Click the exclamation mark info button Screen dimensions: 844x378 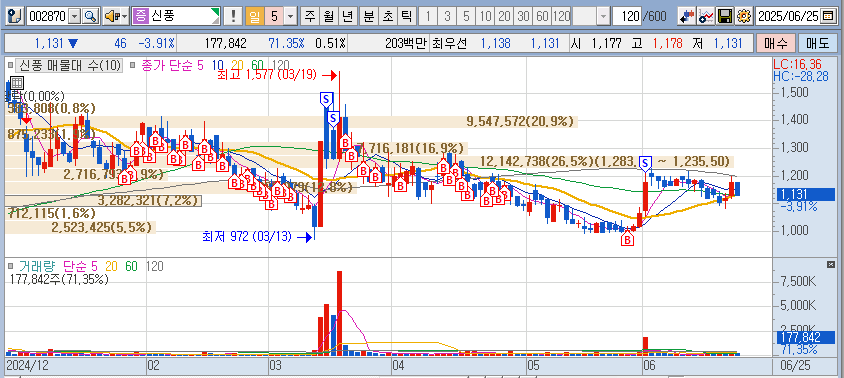(233, 16)
